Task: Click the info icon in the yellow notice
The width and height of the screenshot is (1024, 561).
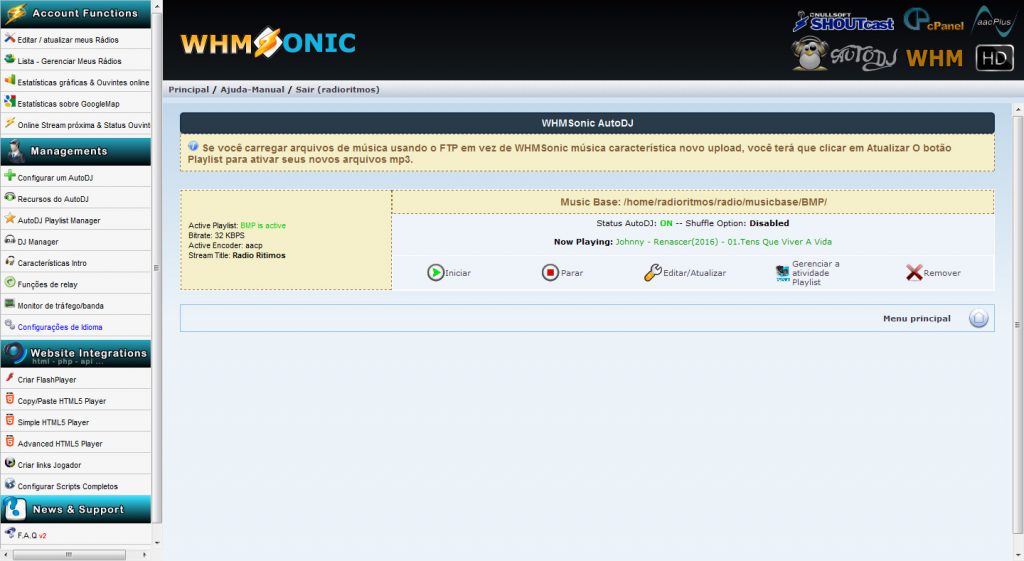Action: (193, 146)
